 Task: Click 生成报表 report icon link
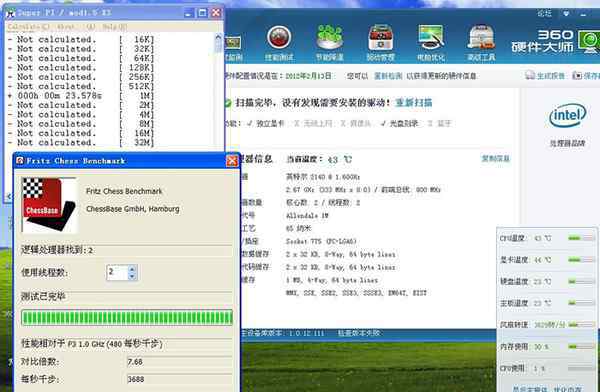[x=545, y=75]
